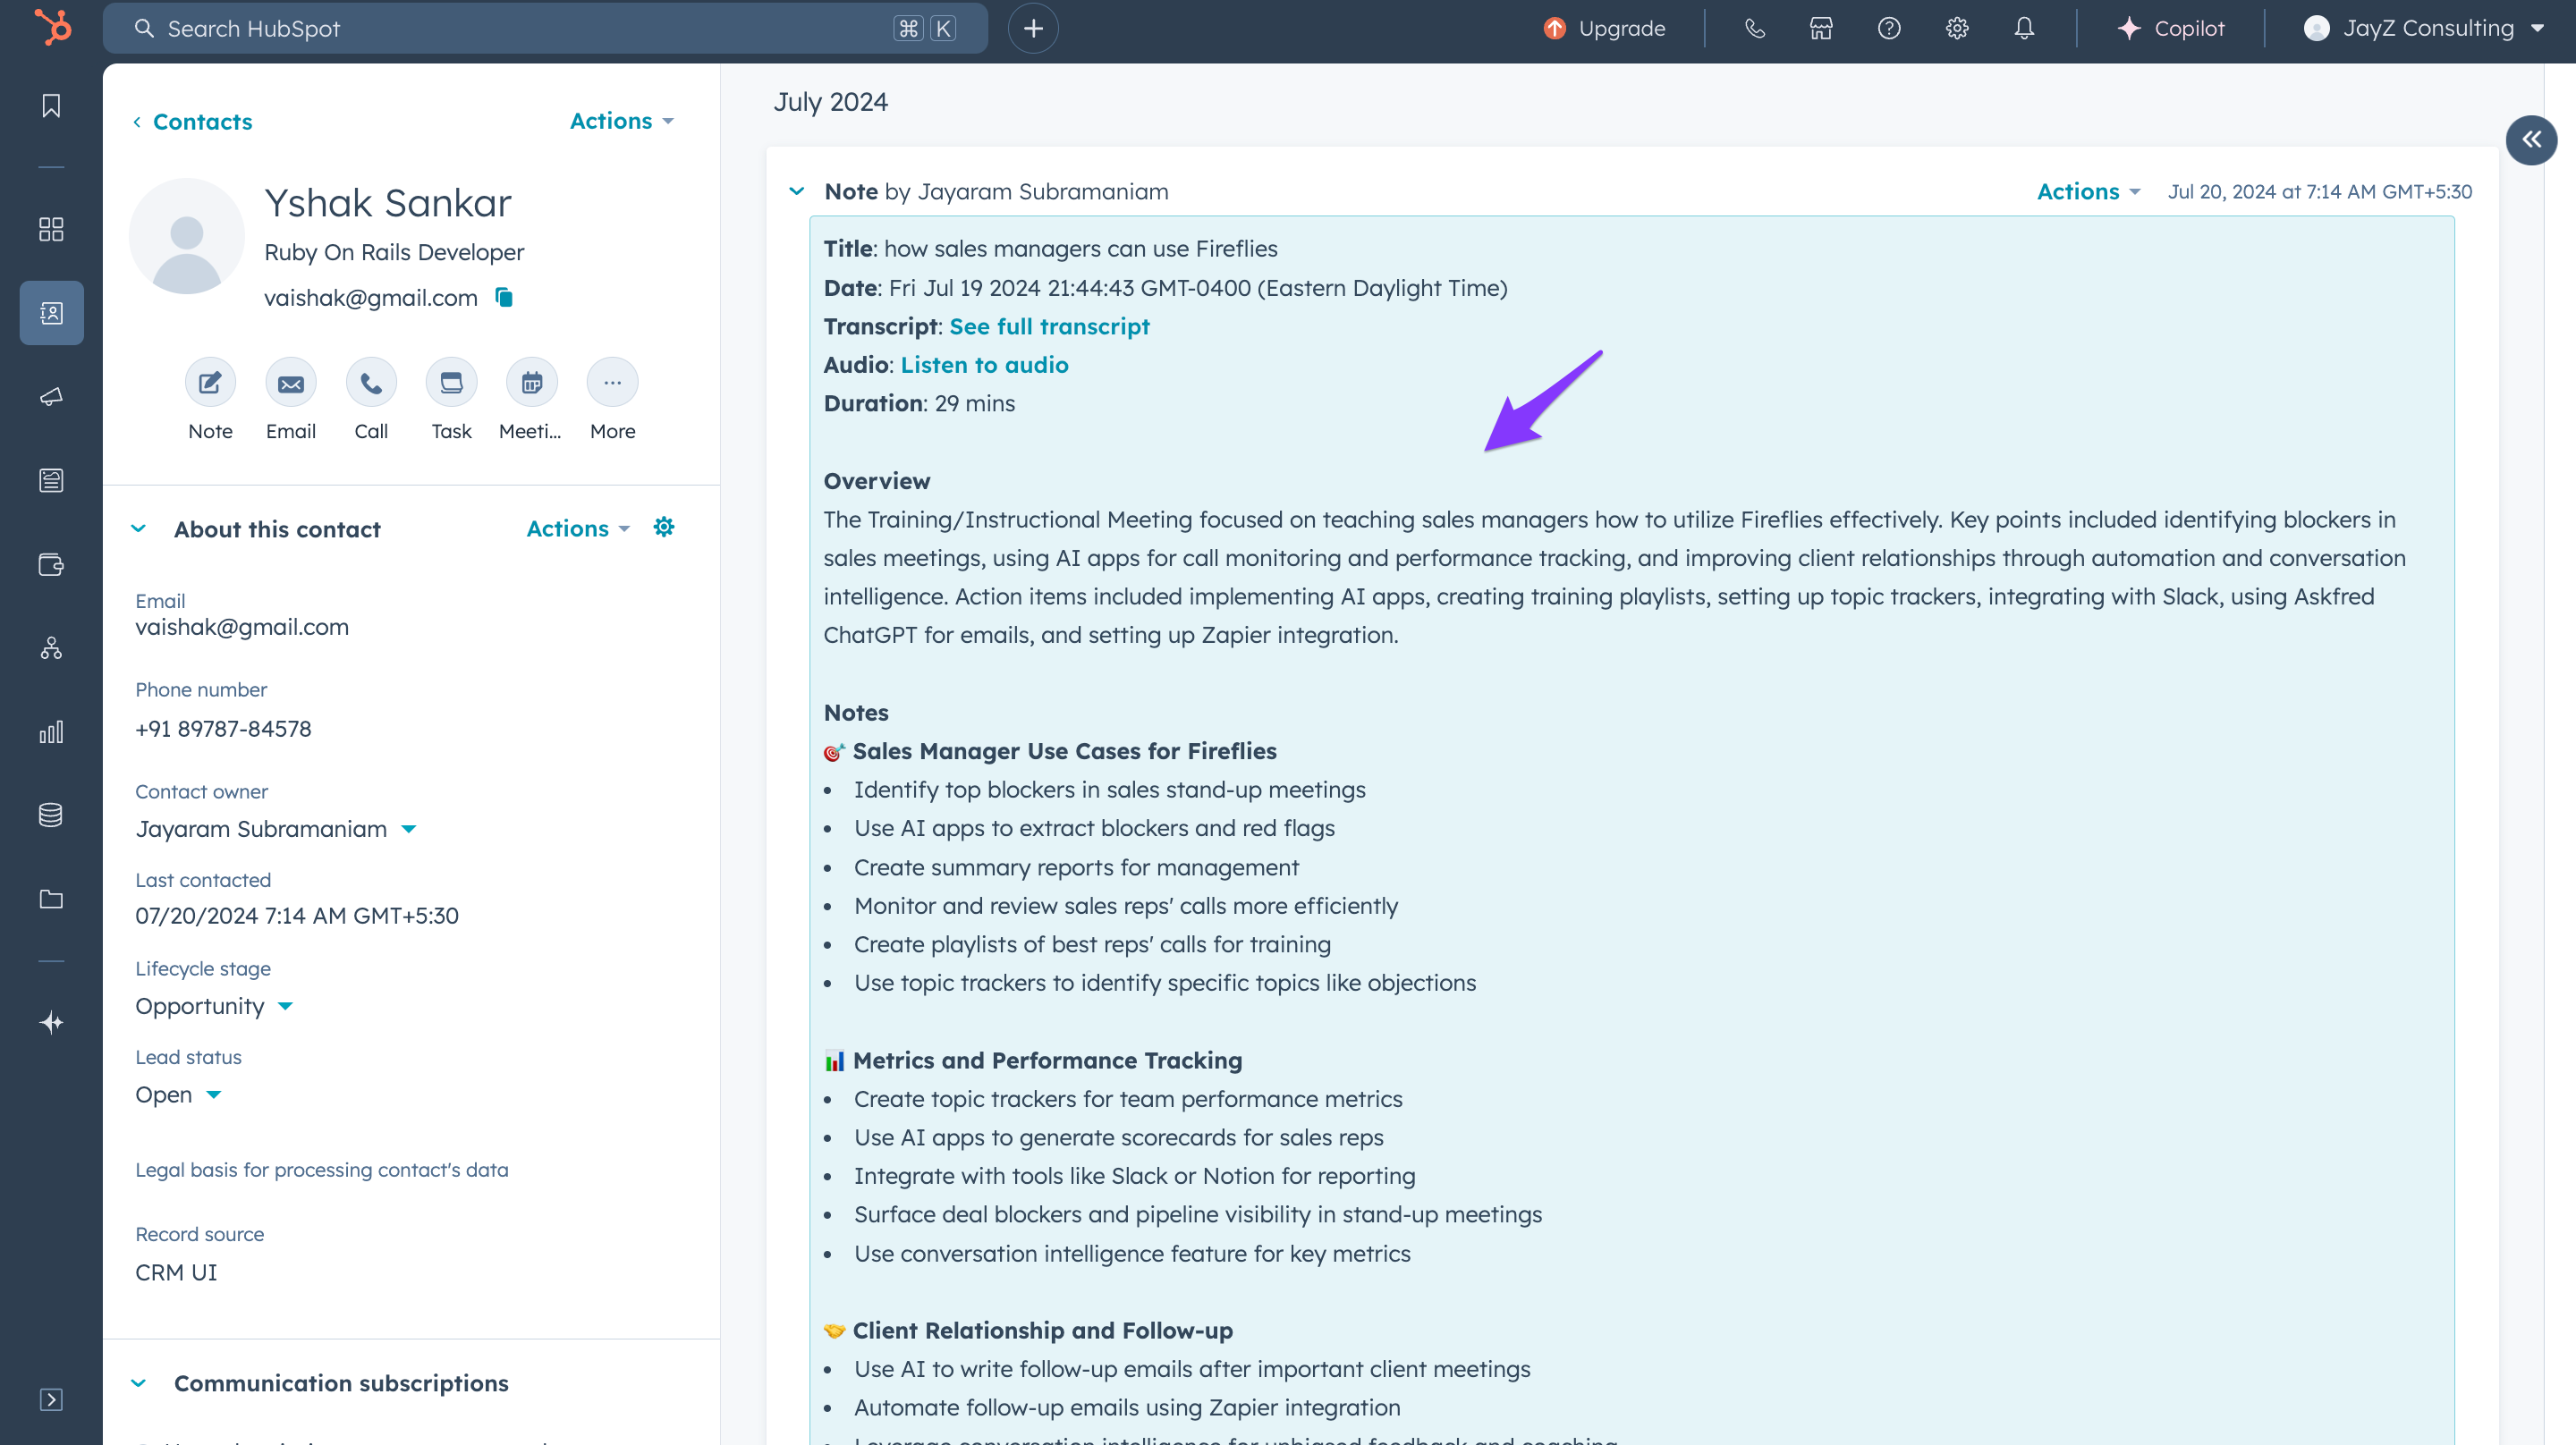Viewport: 2576px width, 1445px height.
Task: Click in the Search HubSpot field
Action: [x=545, y=28]
